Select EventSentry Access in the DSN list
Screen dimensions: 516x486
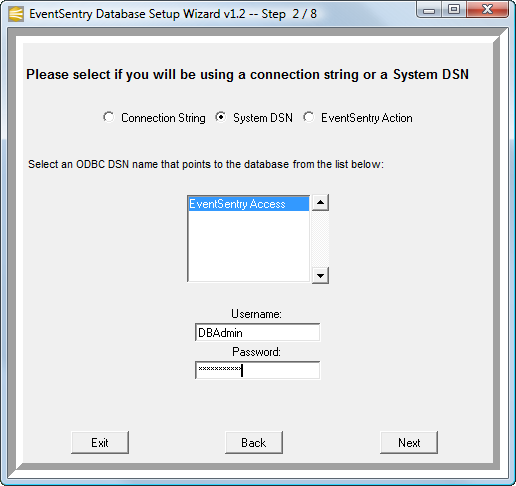click(249, 204)
